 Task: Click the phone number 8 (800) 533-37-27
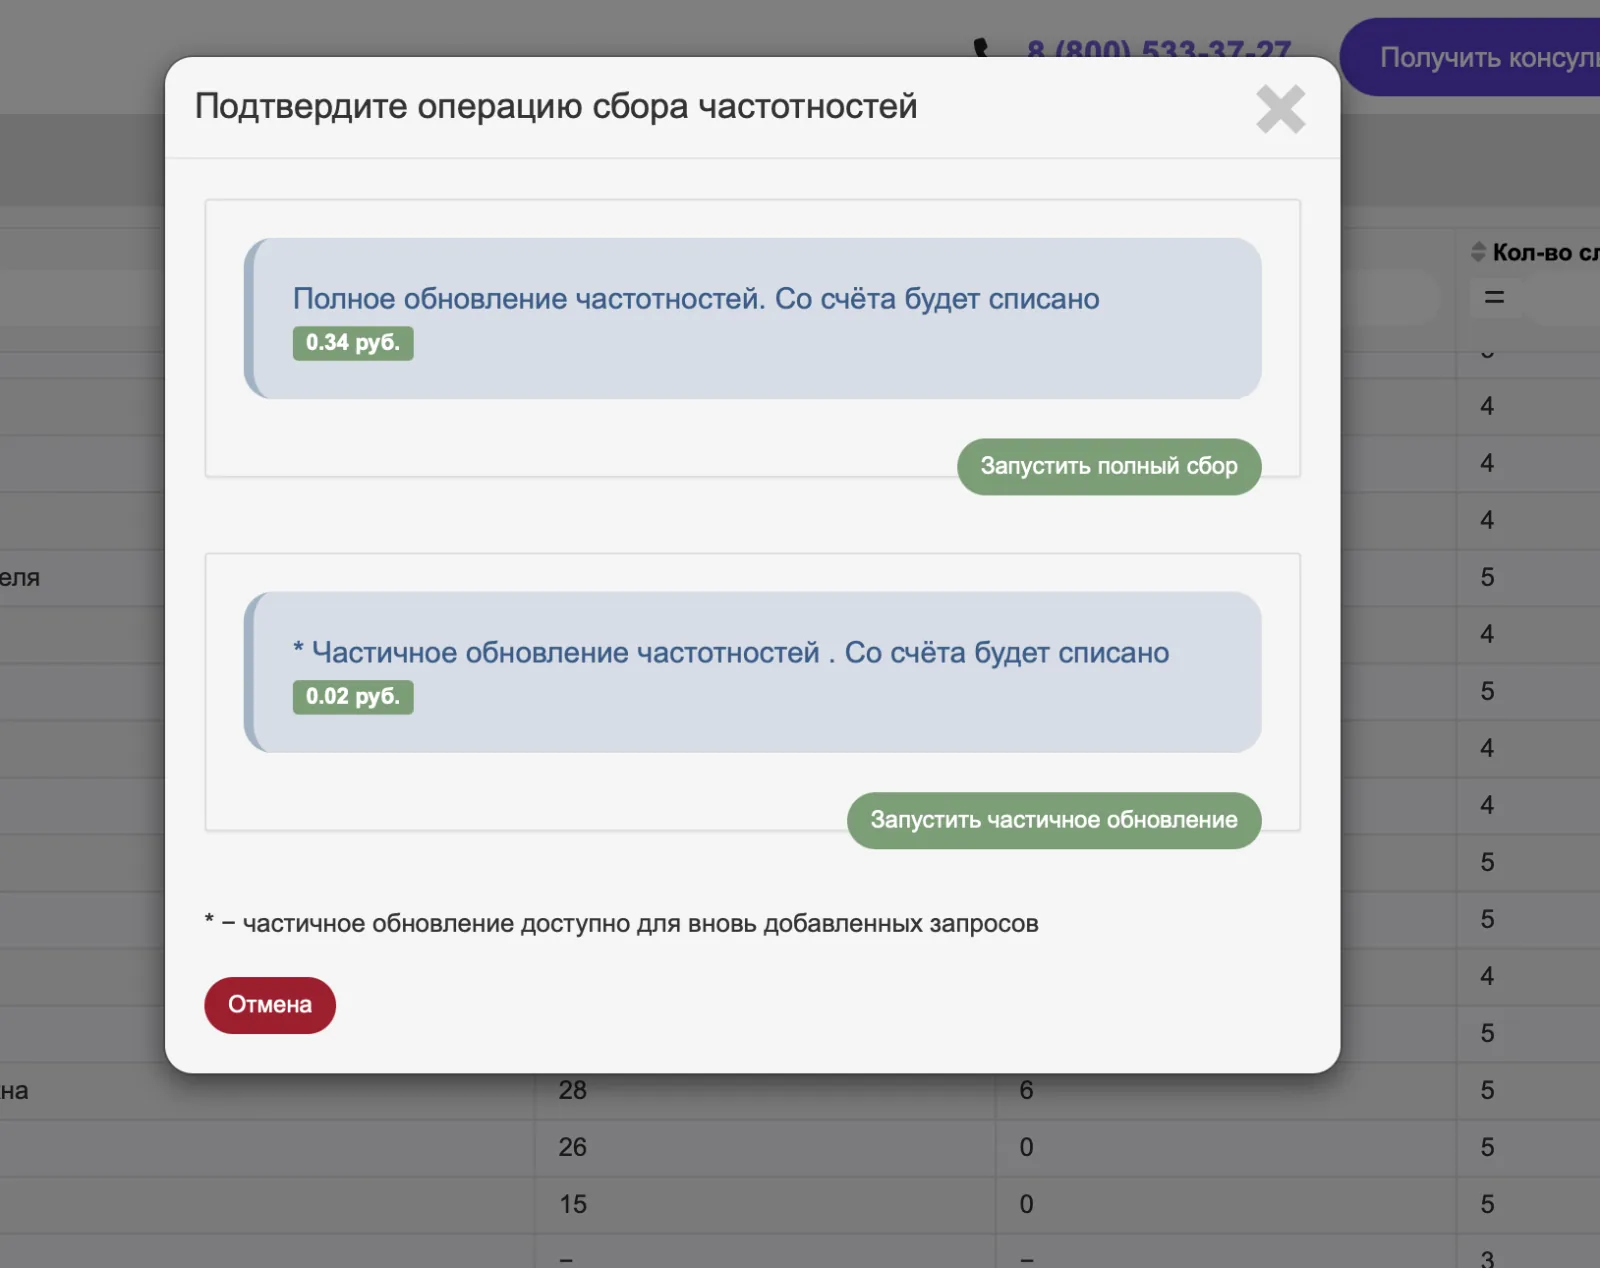click(1158, 49)
